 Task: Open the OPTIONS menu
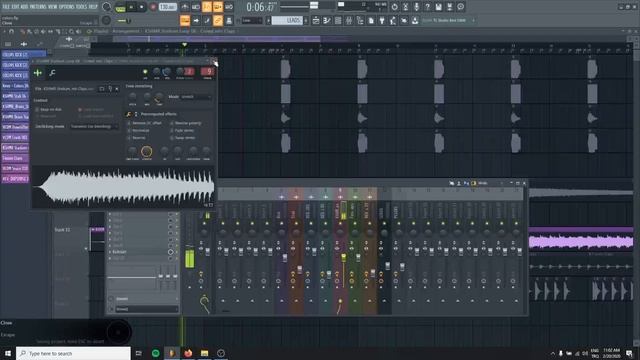(67, 7)
